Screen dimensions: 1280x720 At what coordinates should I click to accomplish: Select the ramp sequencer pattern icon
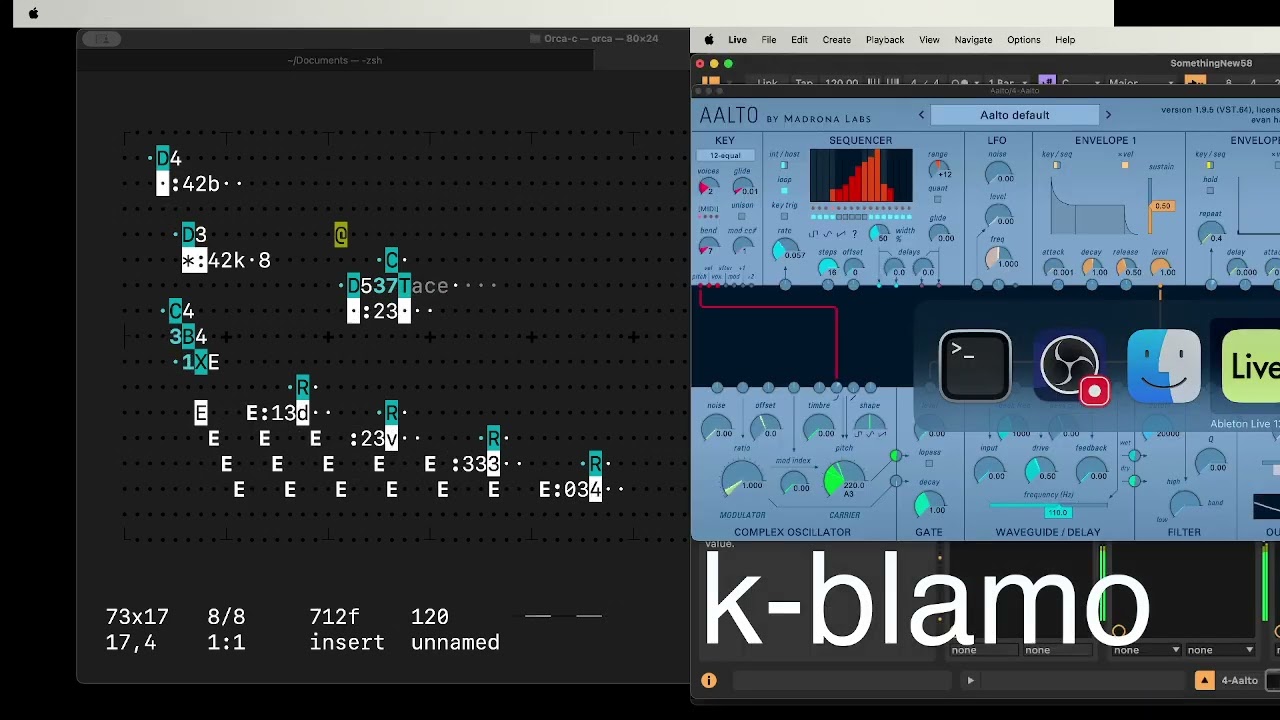(840, 234)
